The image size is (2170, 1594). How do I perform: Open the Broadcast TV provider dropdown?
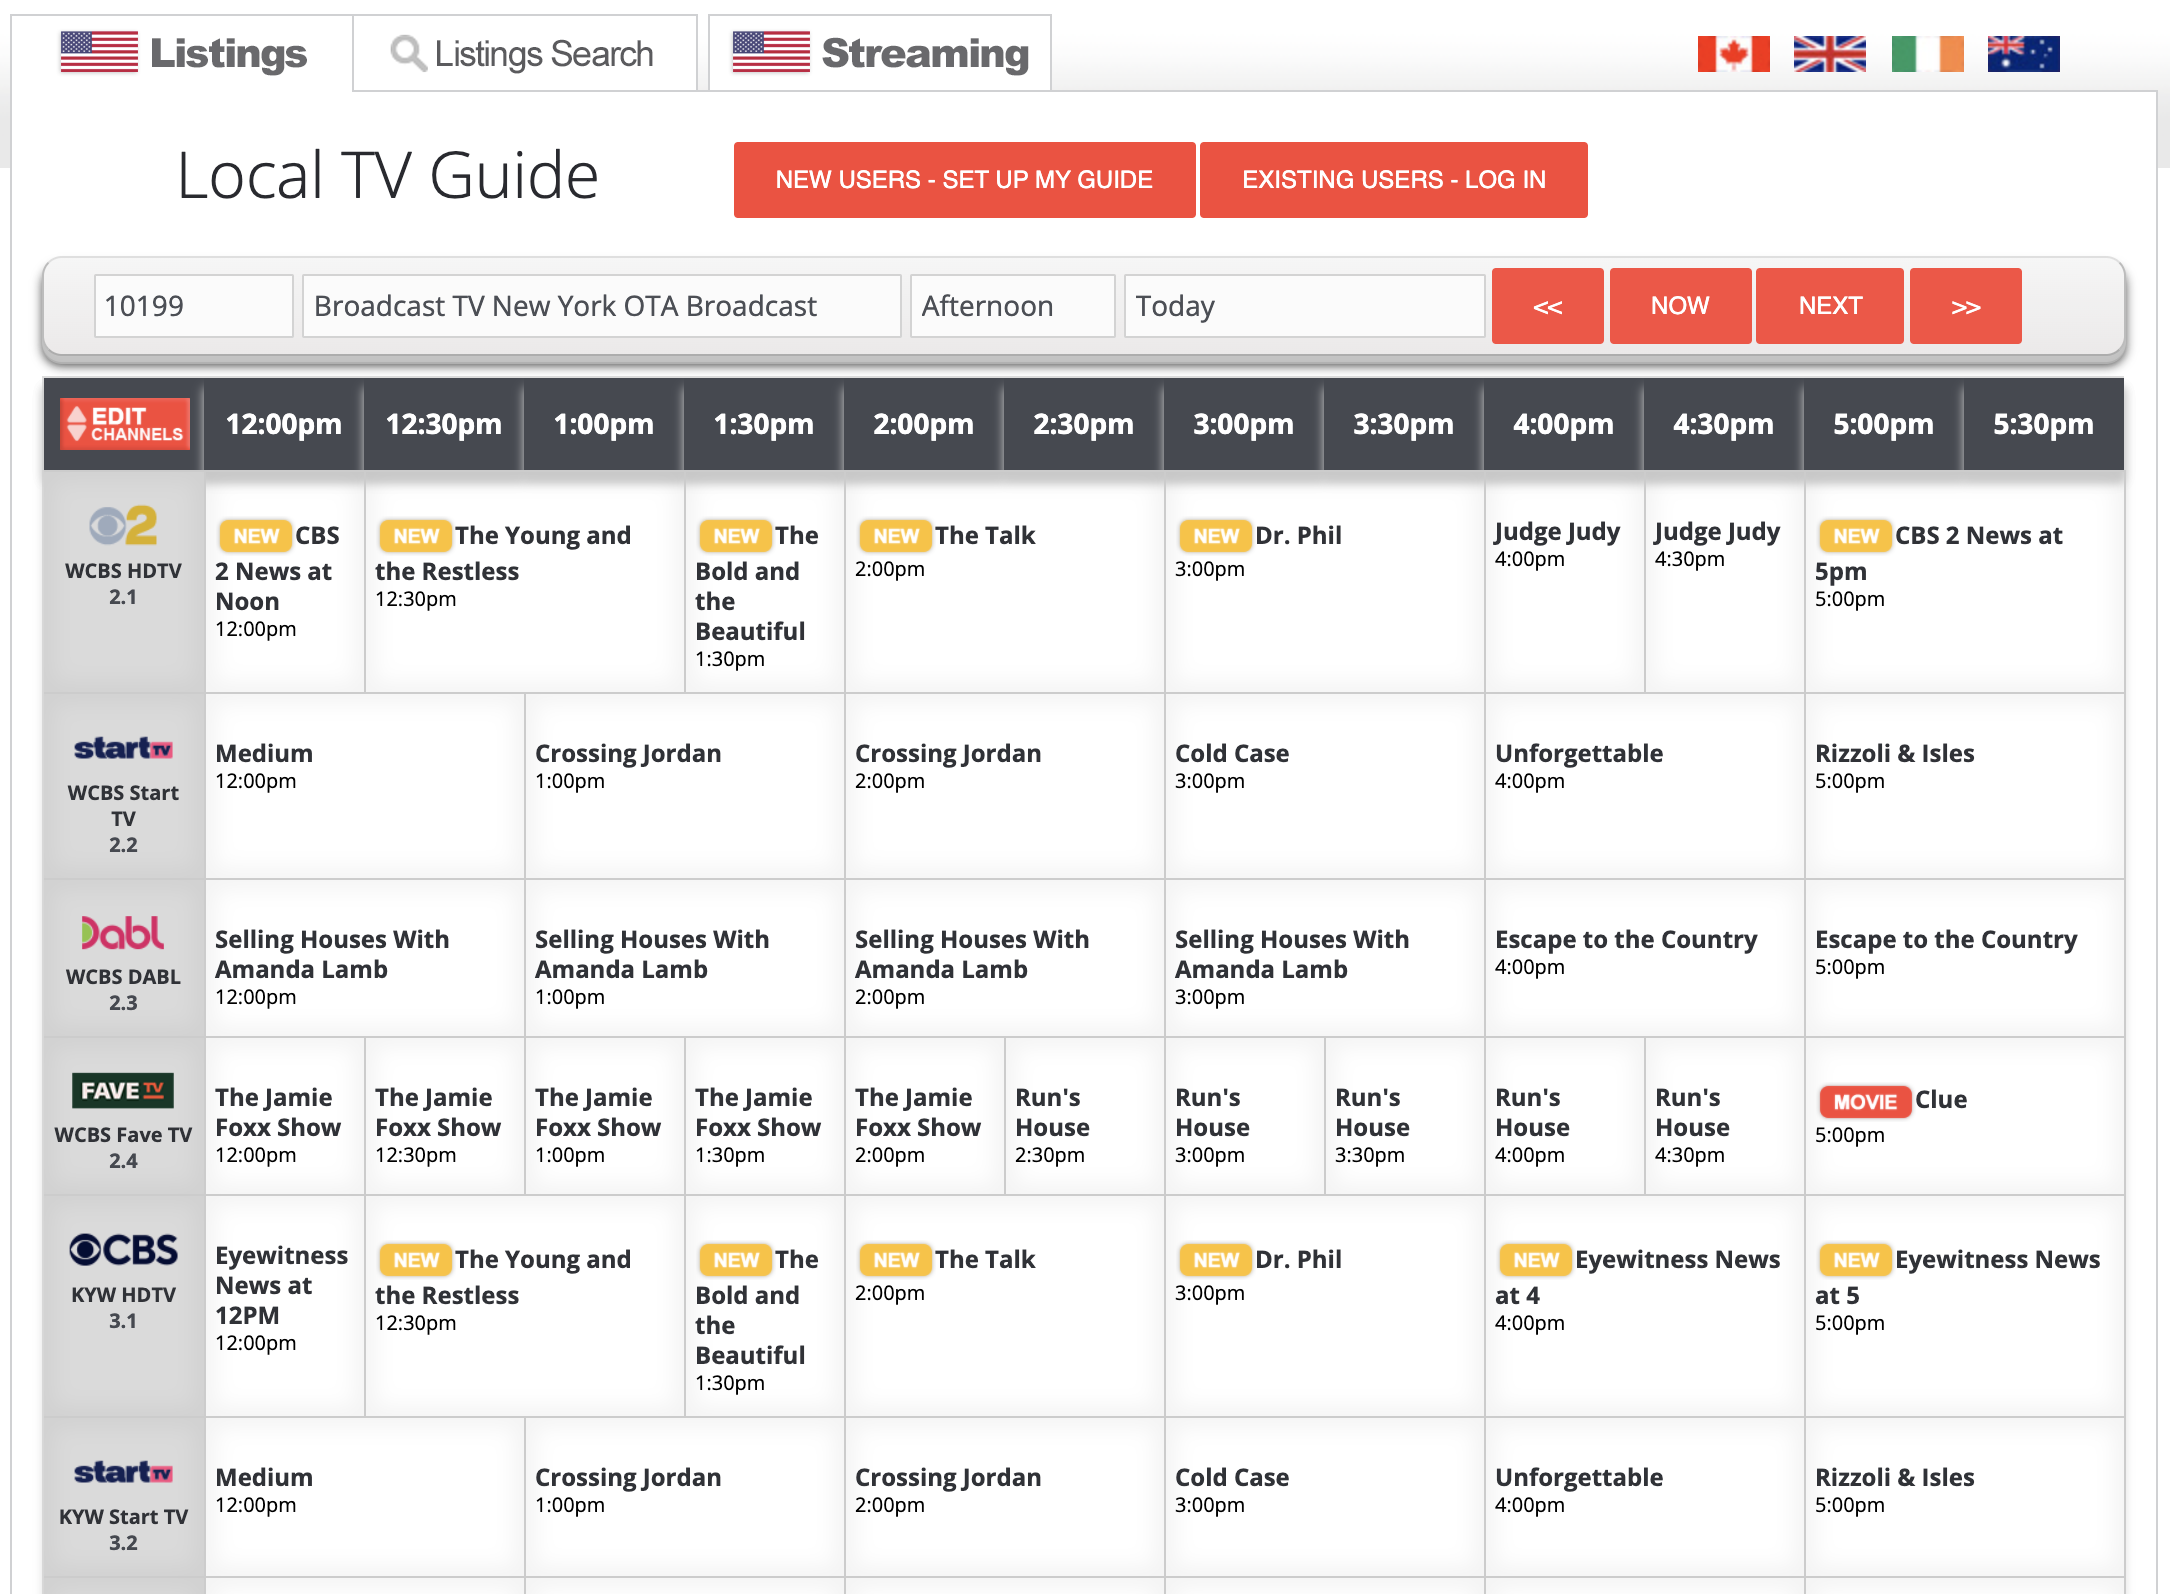point(601,306)
